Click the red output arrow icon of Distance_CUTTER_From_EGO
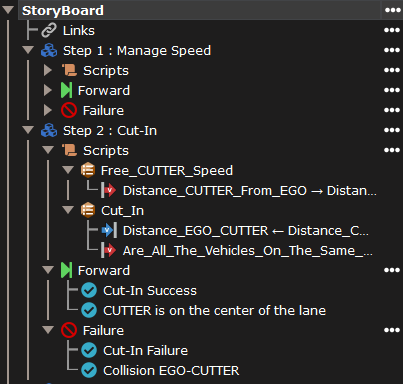Screen dimensions: 403x384 (x=109, y=190)
